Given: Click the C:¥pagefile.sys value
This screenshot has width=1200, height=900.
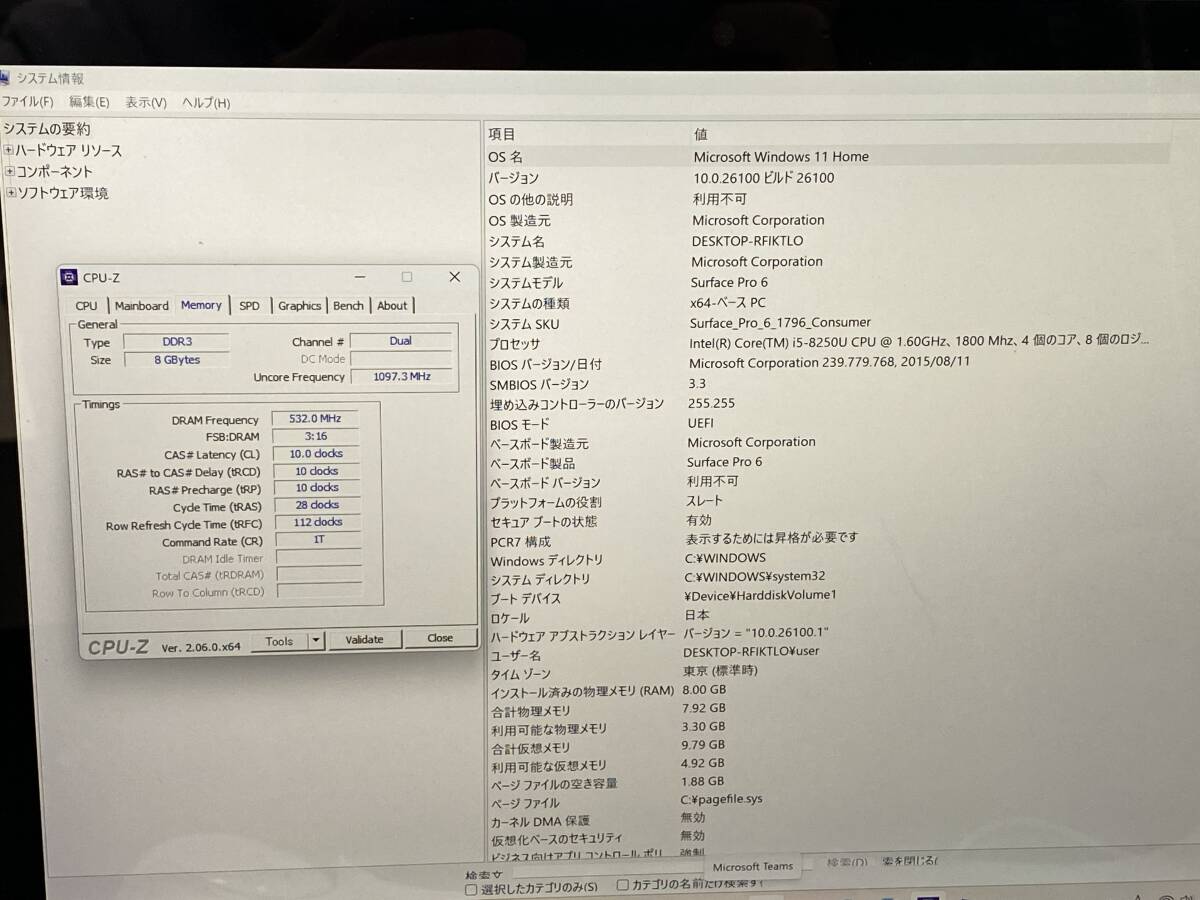Looking at the screenshot, I should pyautogui.click(x=722, y=799).
